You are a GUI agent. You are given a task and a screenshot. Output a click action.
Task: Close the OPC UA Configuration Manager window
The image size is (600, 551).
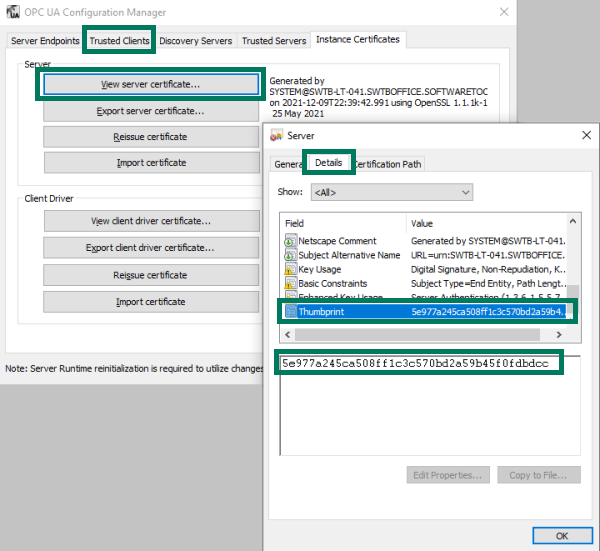pos(504,12)
